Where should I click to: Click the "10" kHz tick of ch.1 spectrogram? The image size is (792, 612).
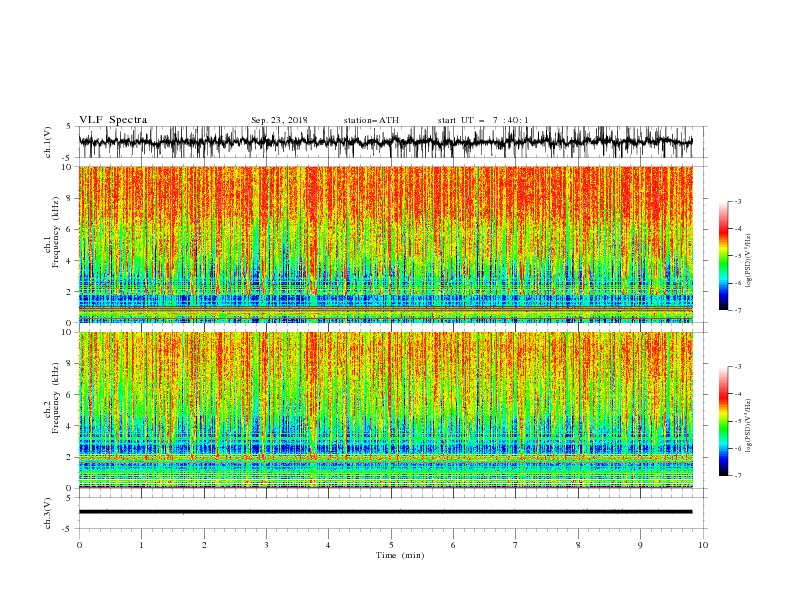click(67, 167)
